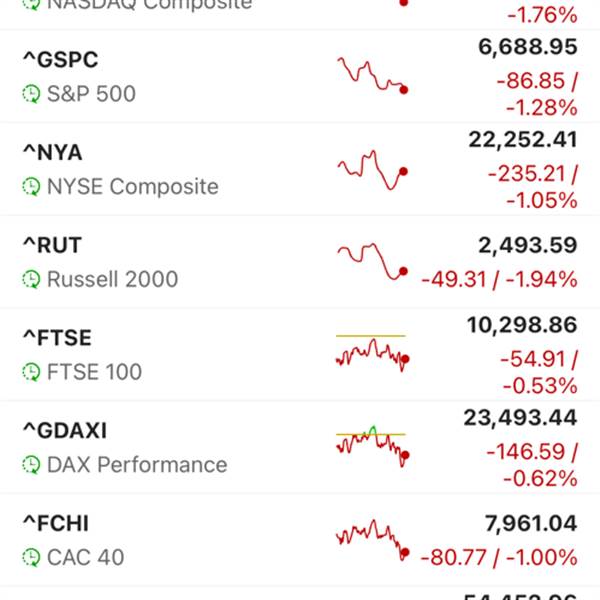Open the ^FTSE sparkline chart
This screenshot has height=600, width=600.
(x=372, y=353)
